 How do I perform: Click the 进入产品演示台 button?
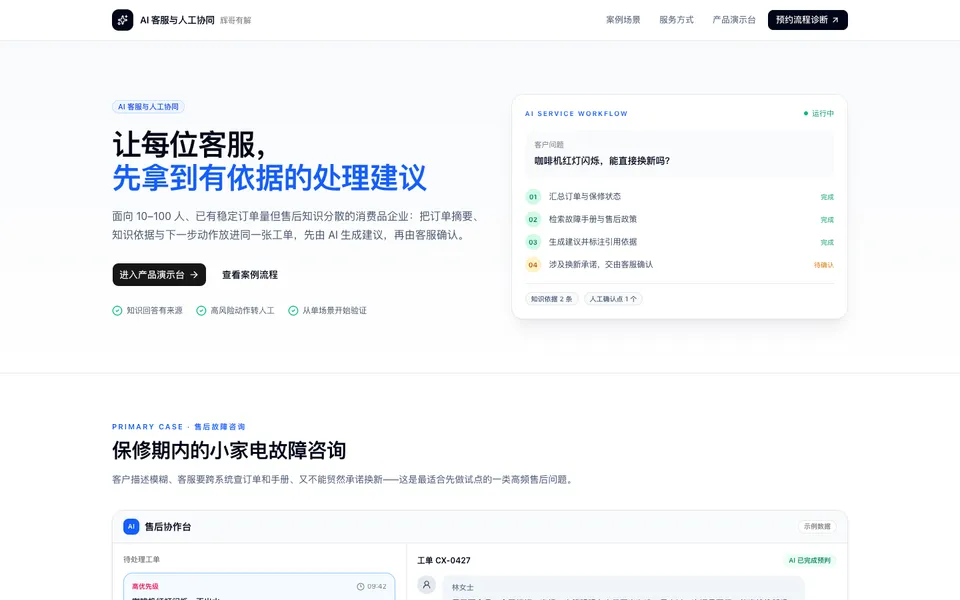pos(159,275)
